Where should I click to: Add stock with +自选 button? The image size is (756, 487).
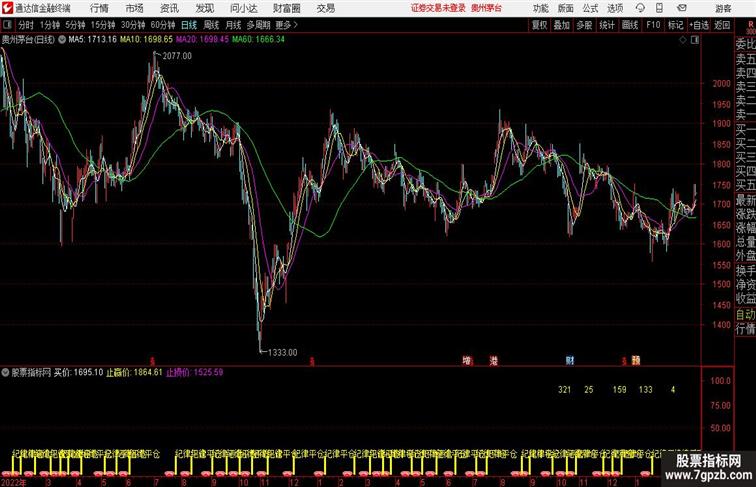[x=699, y=25]
